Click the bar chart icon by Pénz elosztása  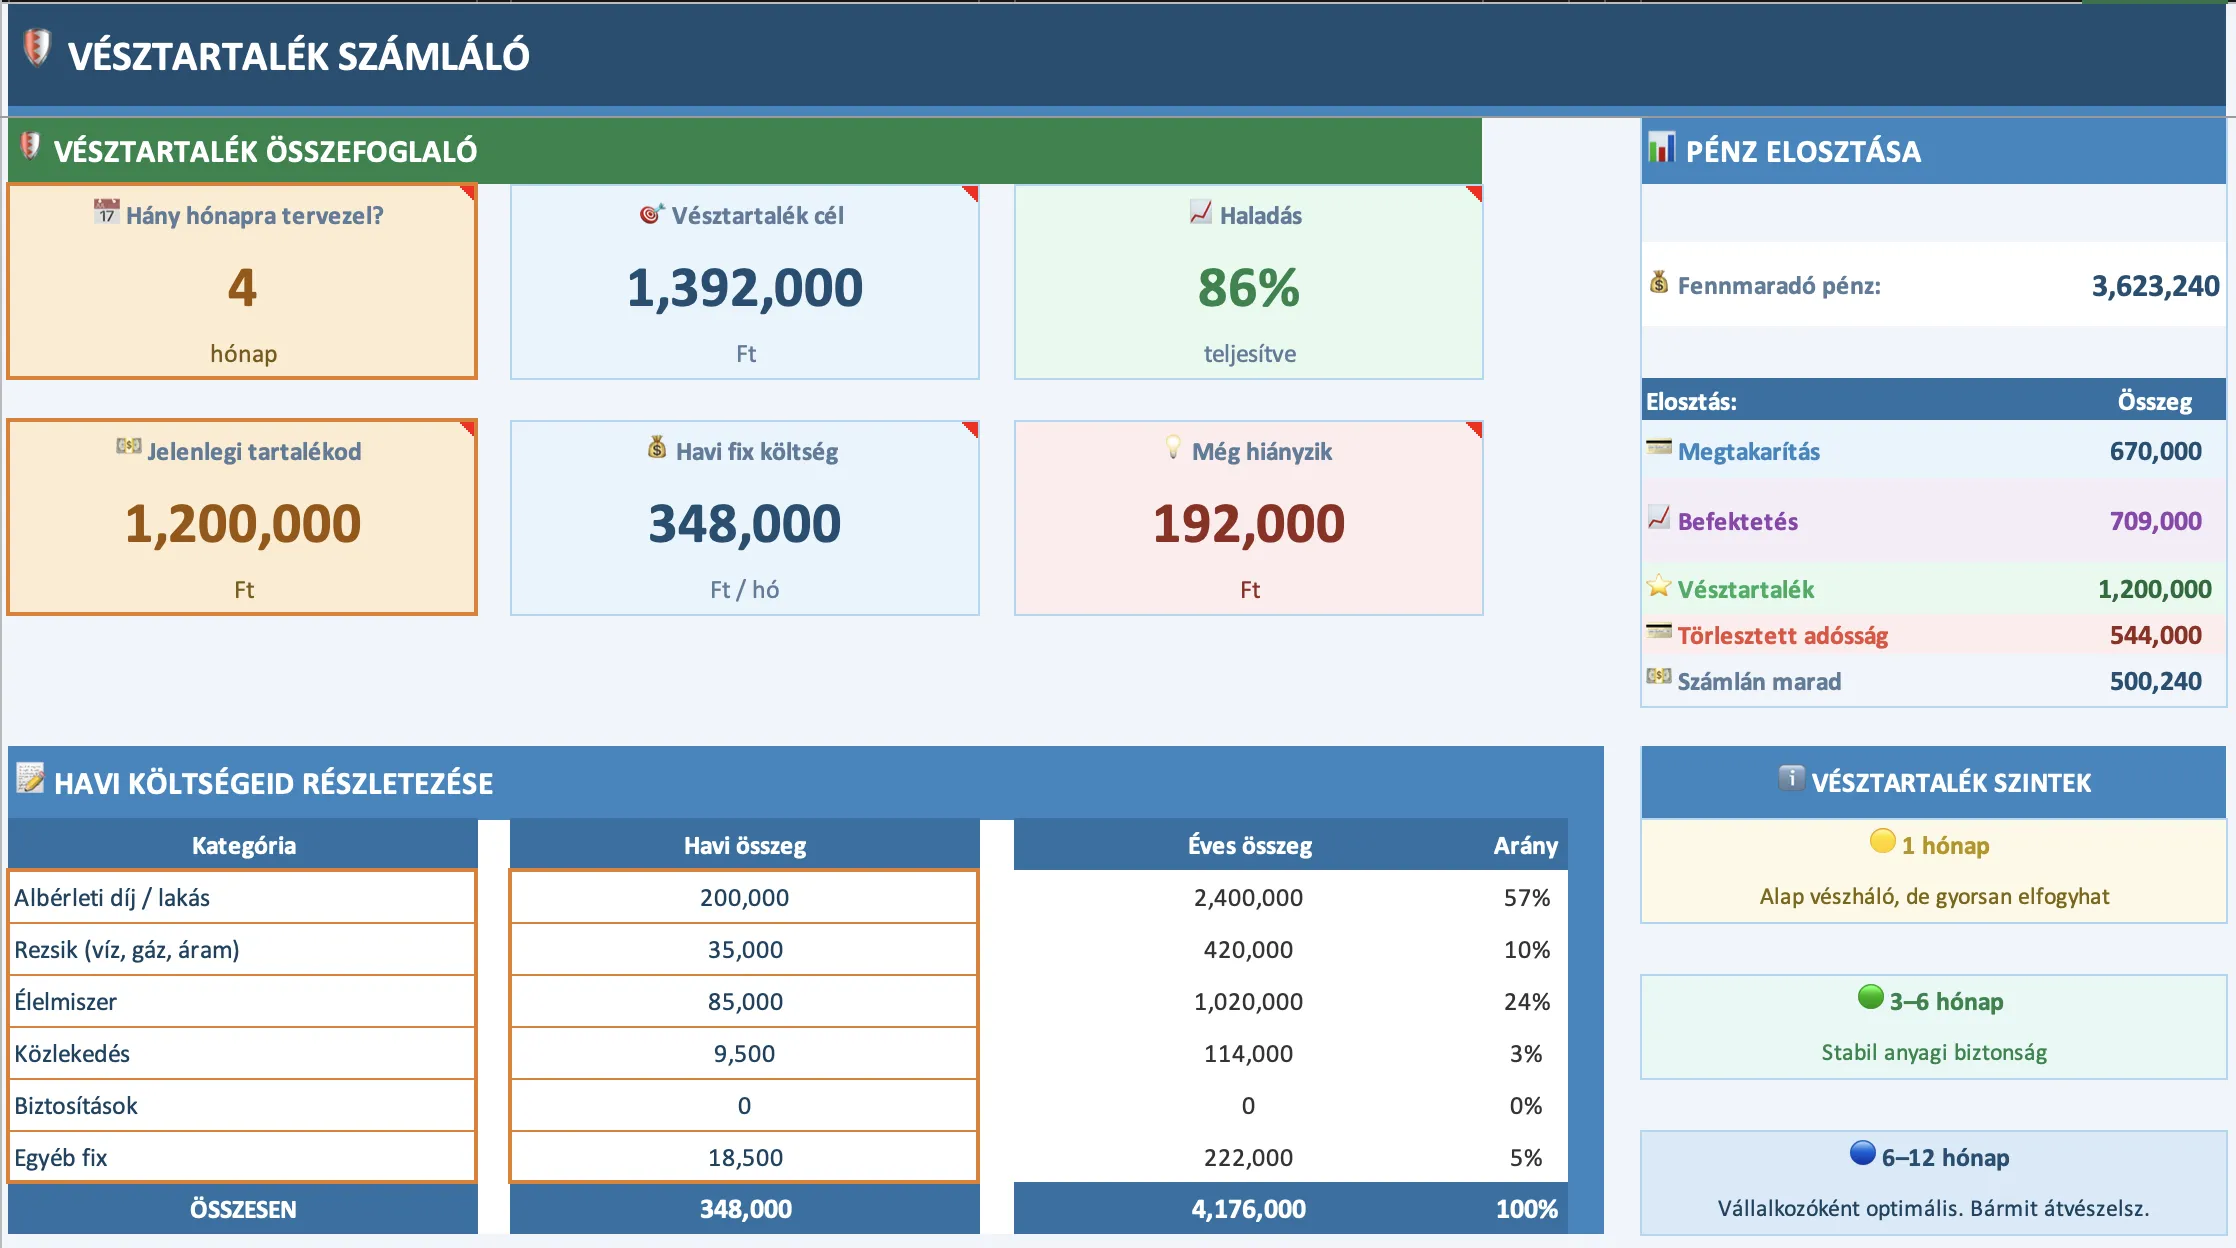point(1661,148)
